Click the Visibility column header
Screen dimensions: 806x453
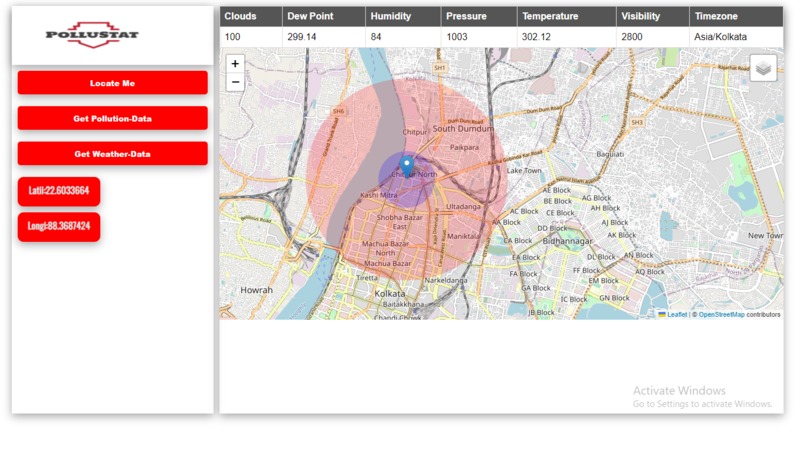pos(653,16)
